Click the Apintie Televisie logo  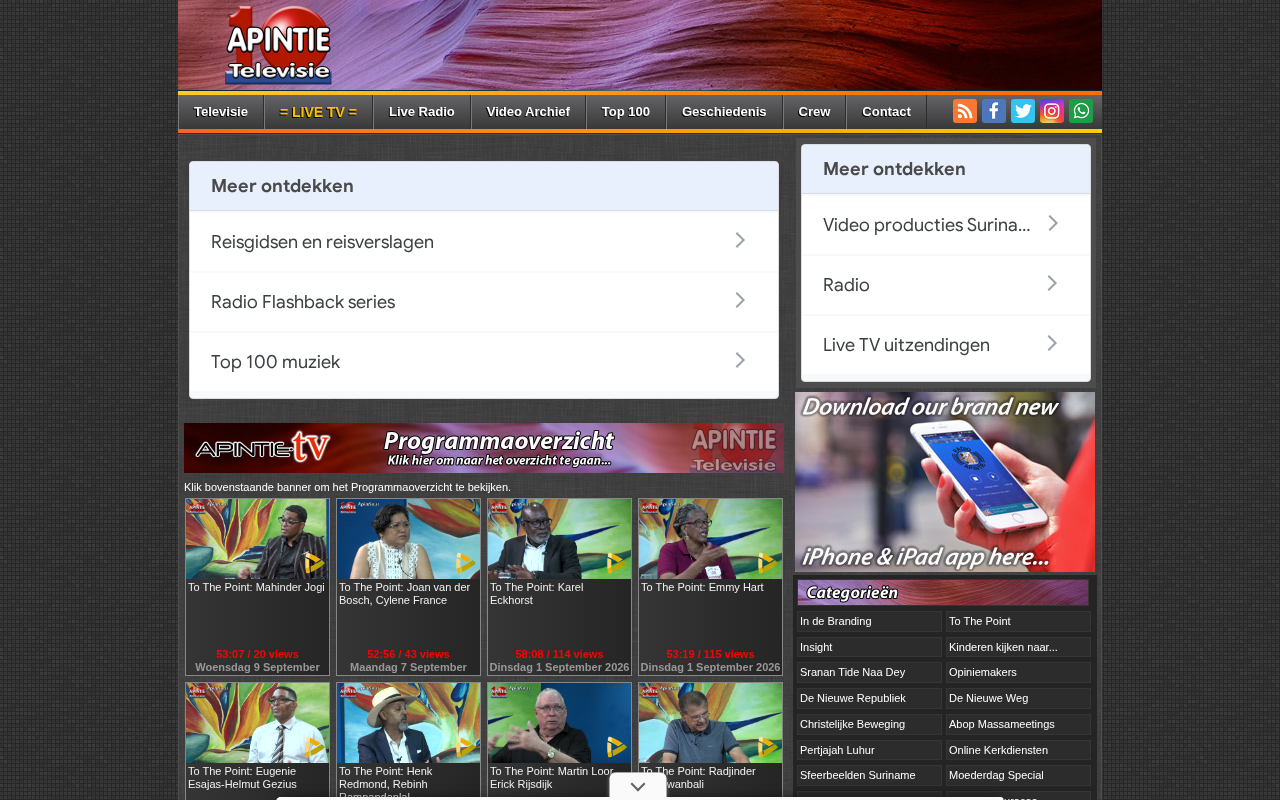pyautogui.click(x=278, y=45)
